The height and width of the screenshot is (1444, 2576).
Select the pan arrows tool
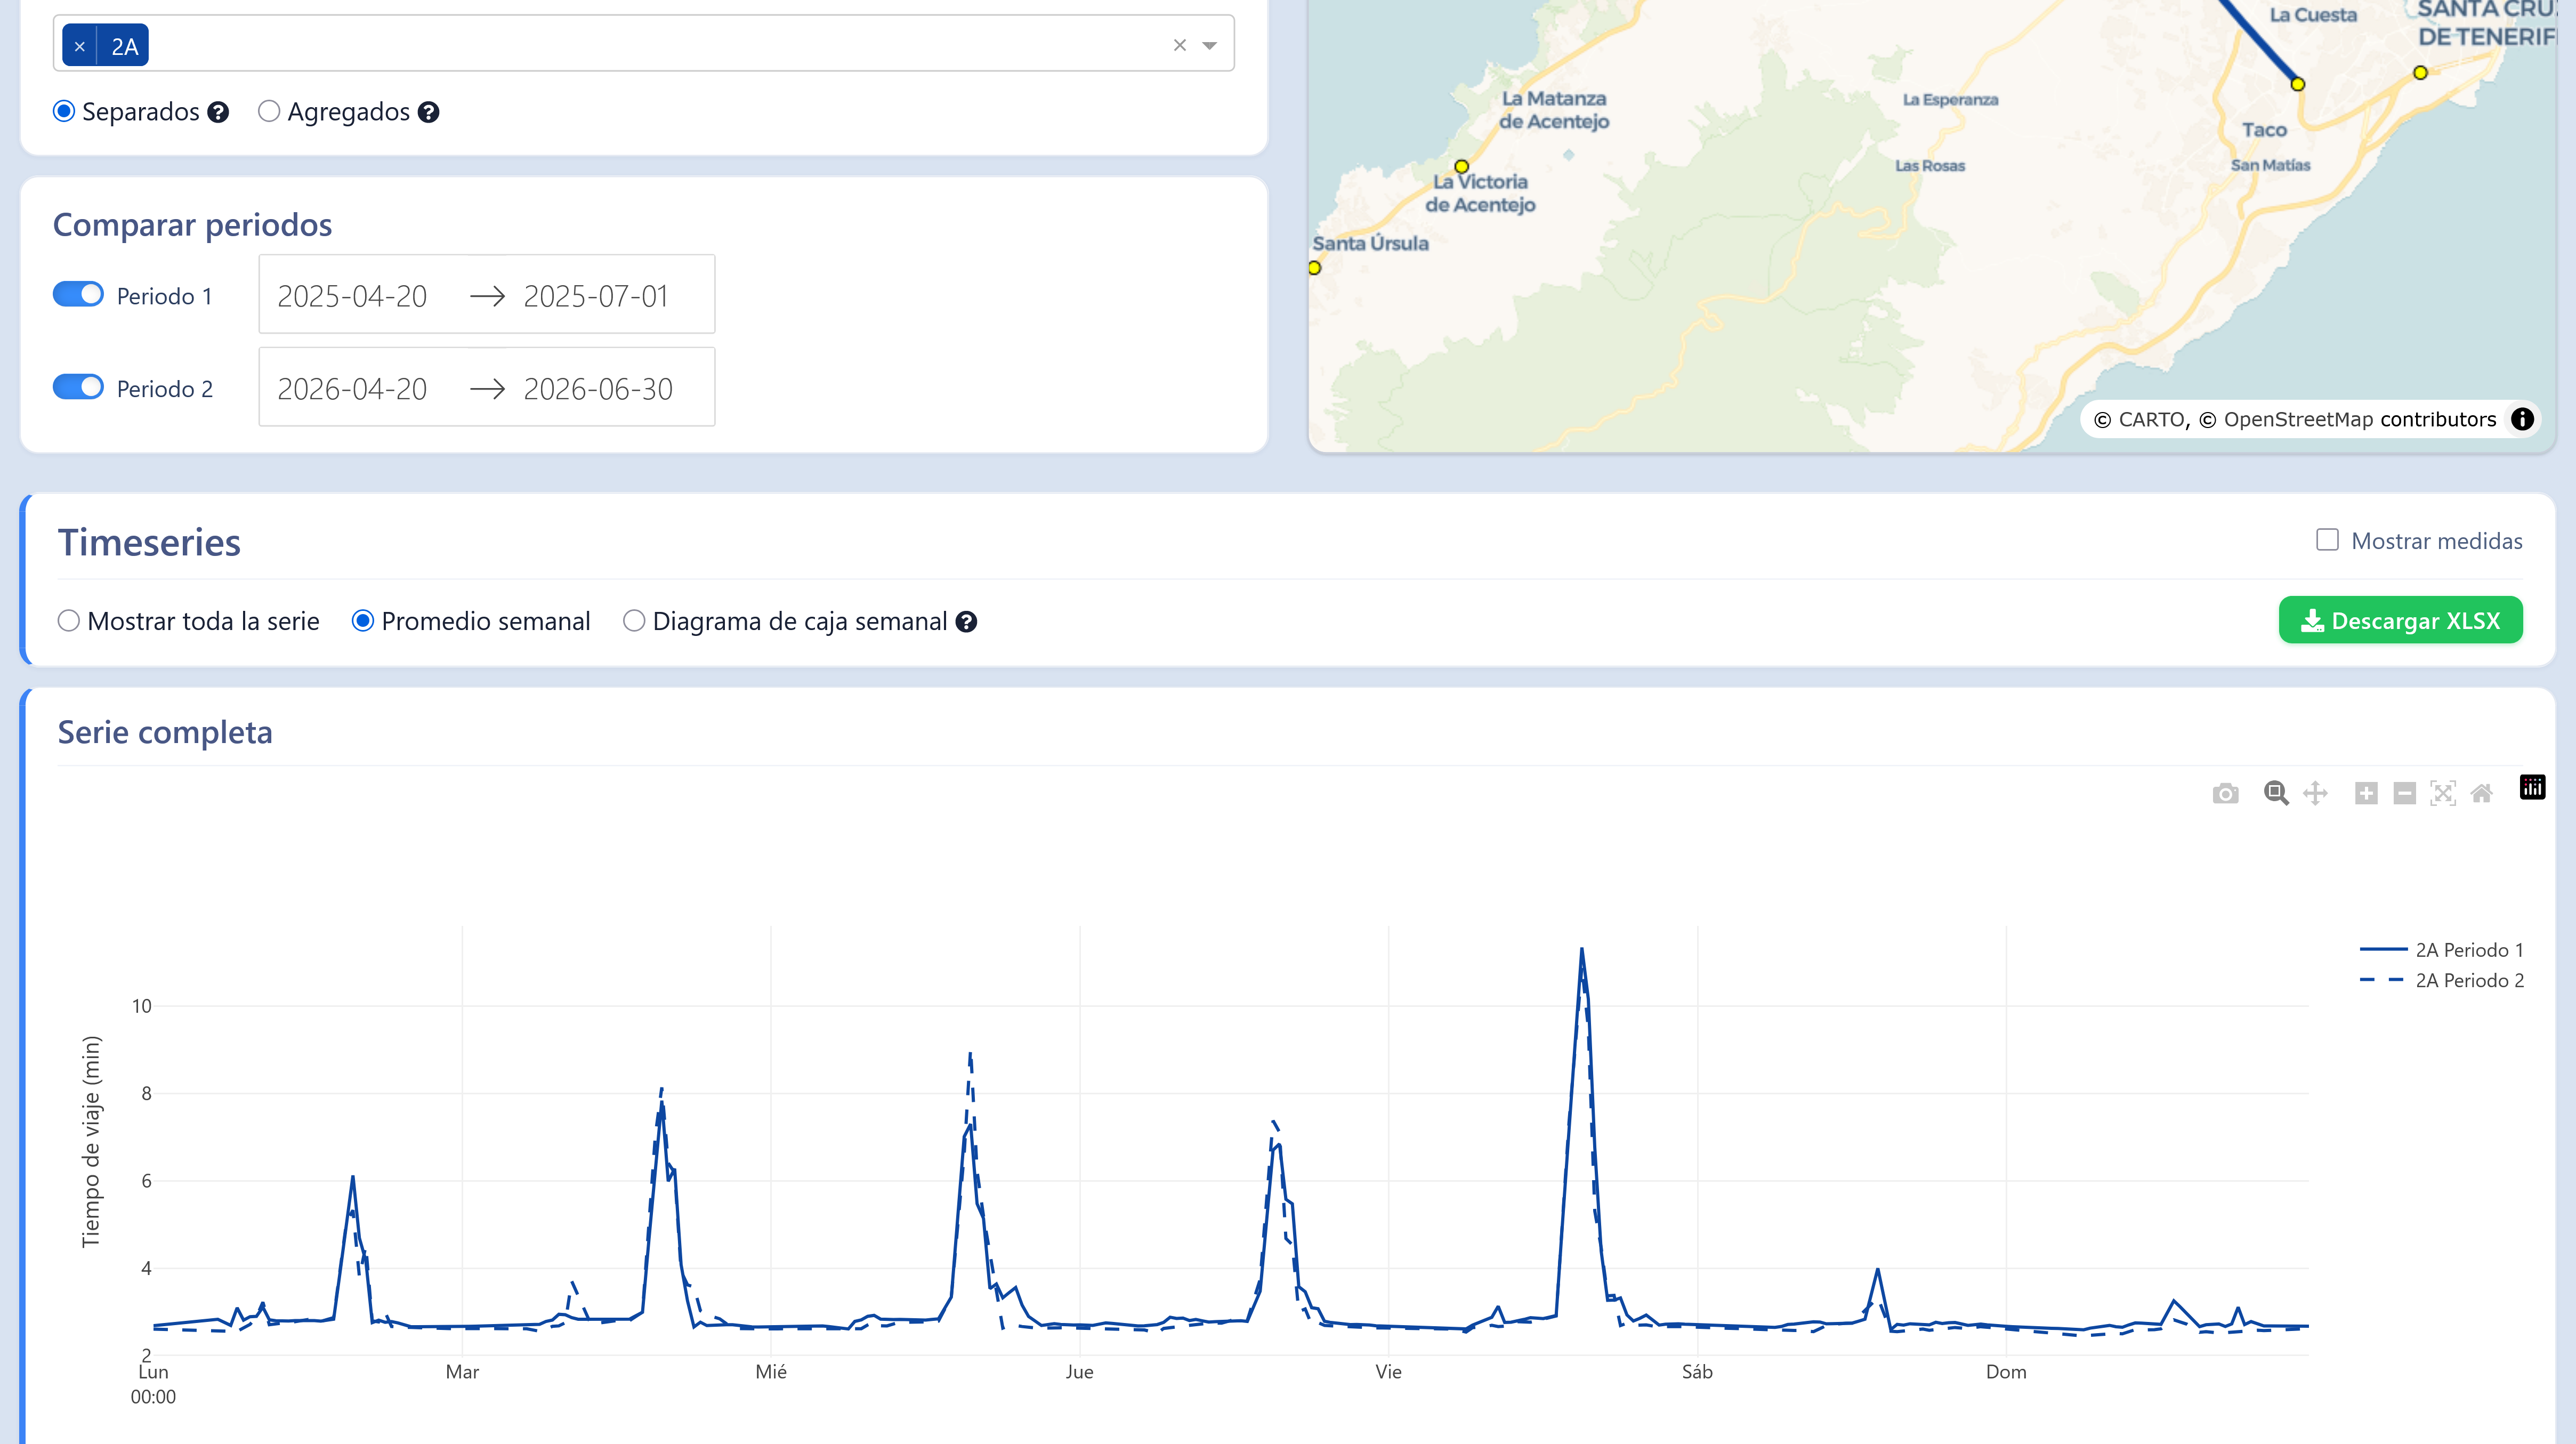[x=2315, y=794]
